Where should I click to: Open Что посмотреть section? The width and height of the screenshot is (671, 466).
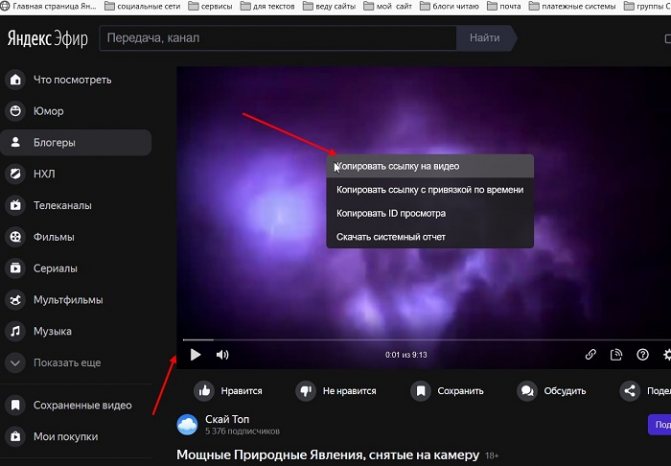click(x=72, y=80)
